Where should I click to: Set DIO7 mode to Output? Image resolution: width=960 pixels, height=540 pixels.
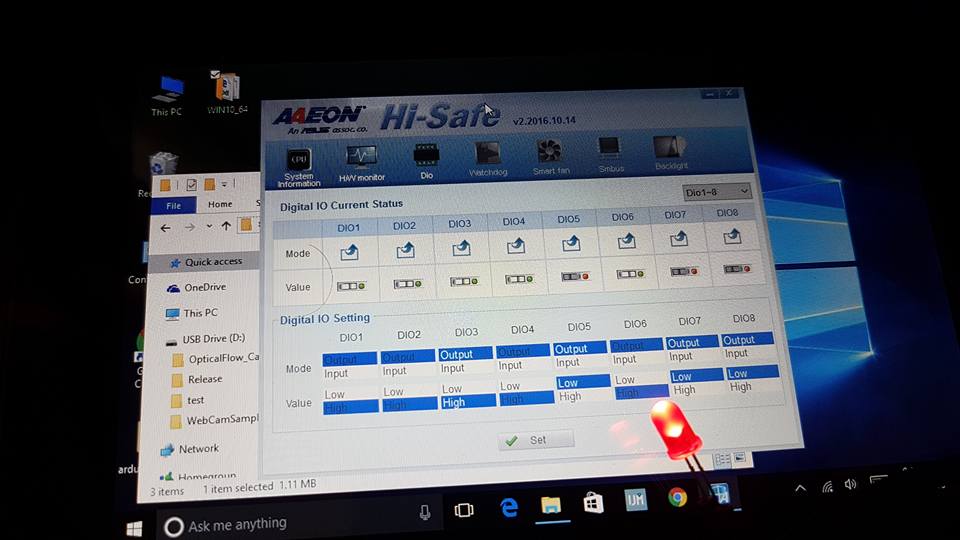coord(692,343)
